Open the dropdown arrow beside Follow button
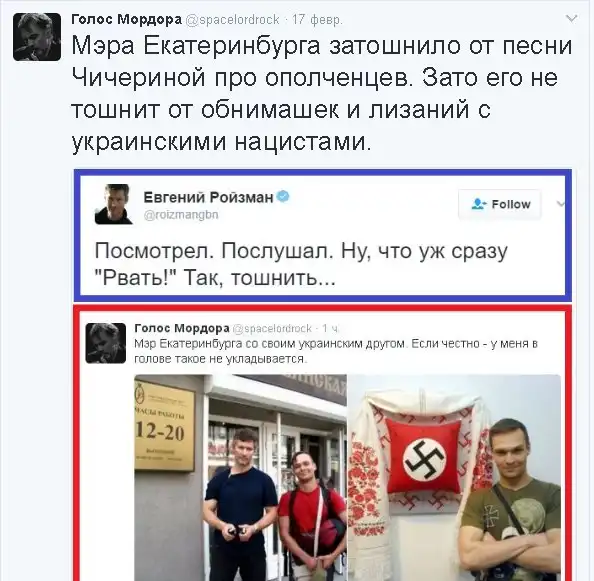This screenshot has width=594, height=581. click(561, 204)
